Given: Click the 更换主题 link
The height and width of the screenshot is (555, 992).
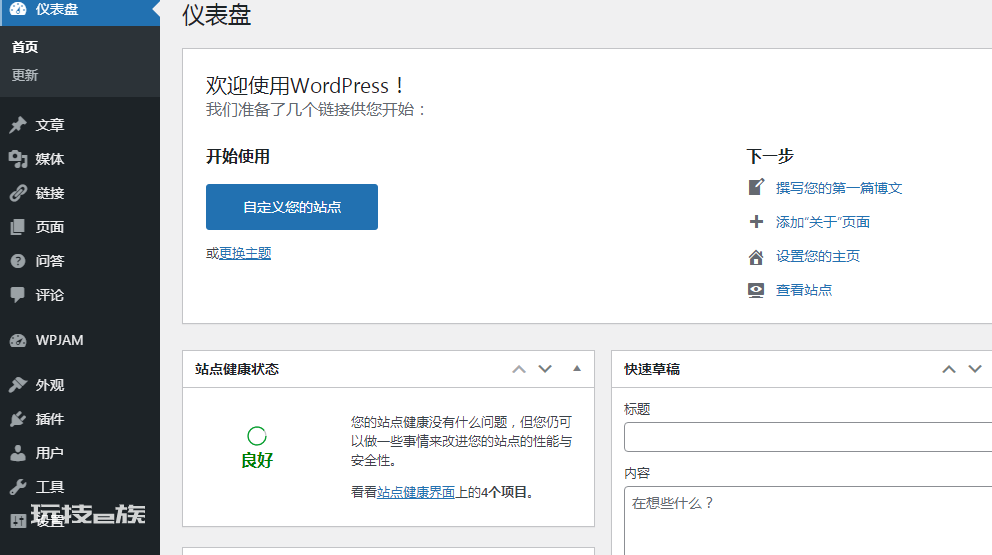Looking at the screenshot, I should coord(245,253).
